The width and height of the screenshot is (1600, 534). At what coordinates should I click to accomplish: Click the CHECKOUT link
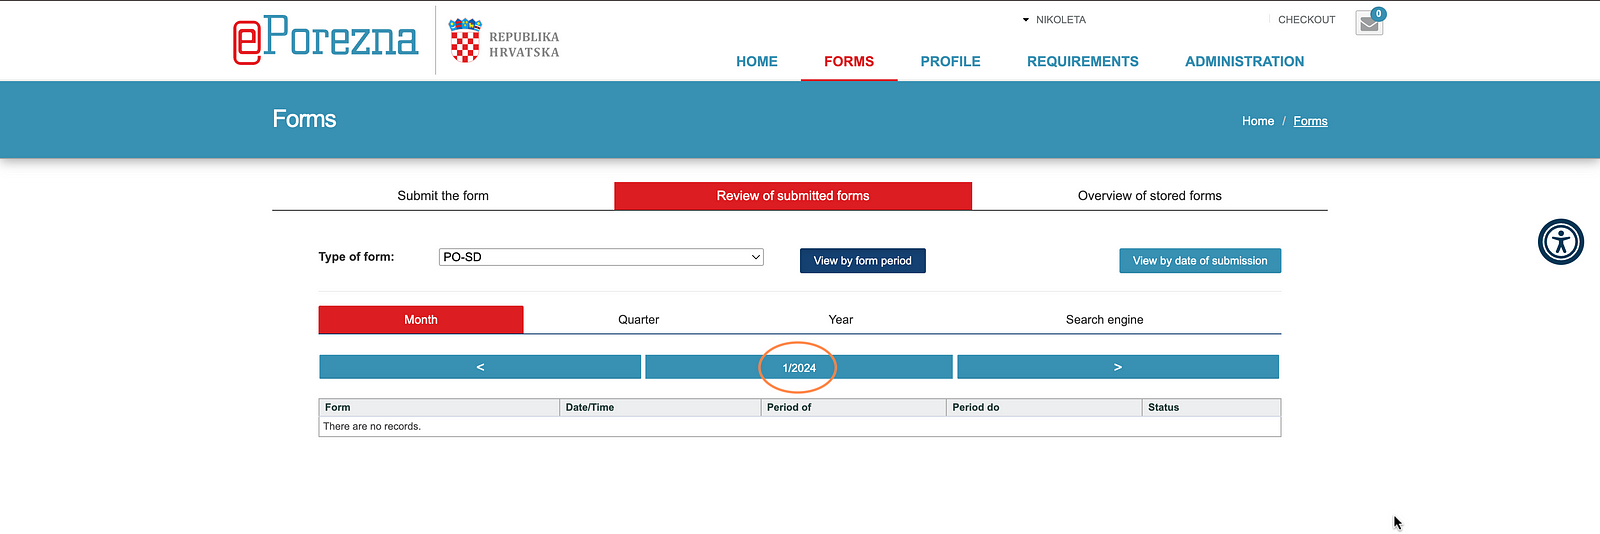coord(1306,20)
